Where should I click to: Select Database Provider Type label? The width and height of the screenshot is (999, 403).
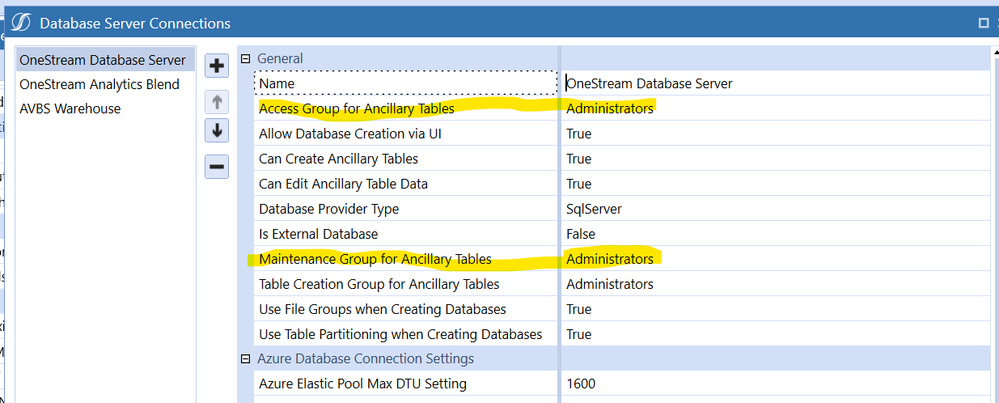point(329,209)
